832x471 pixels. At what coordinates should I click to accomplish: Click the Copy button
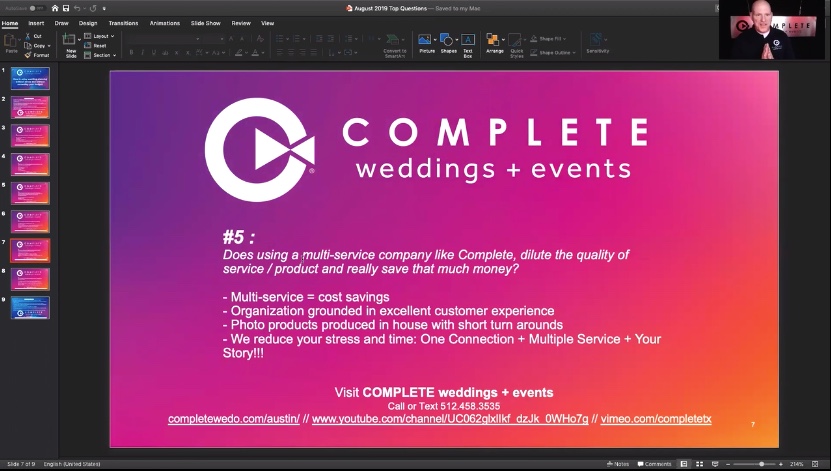[x=35, y=46]
